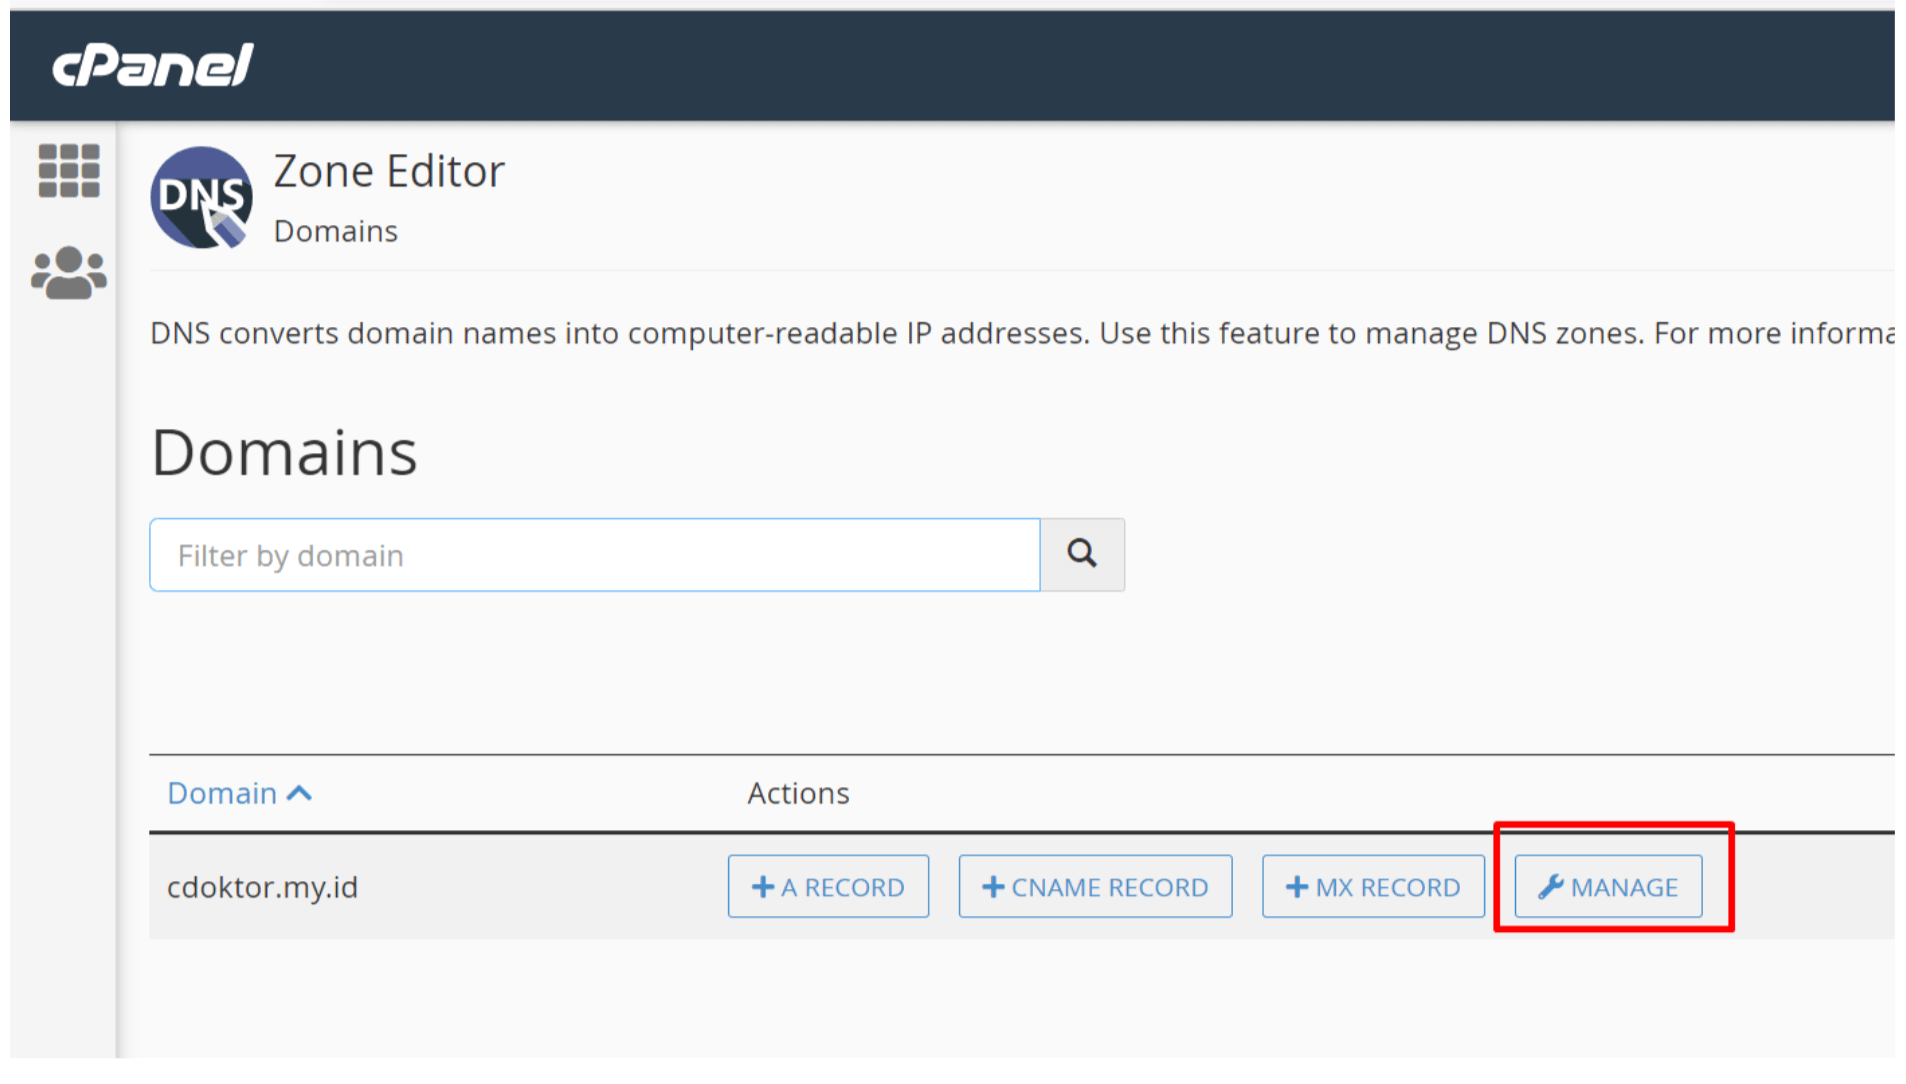Screen dimensions: 1906x1084
Task: Add an MX RECORD for the domain
Action: click(1372, 887)
